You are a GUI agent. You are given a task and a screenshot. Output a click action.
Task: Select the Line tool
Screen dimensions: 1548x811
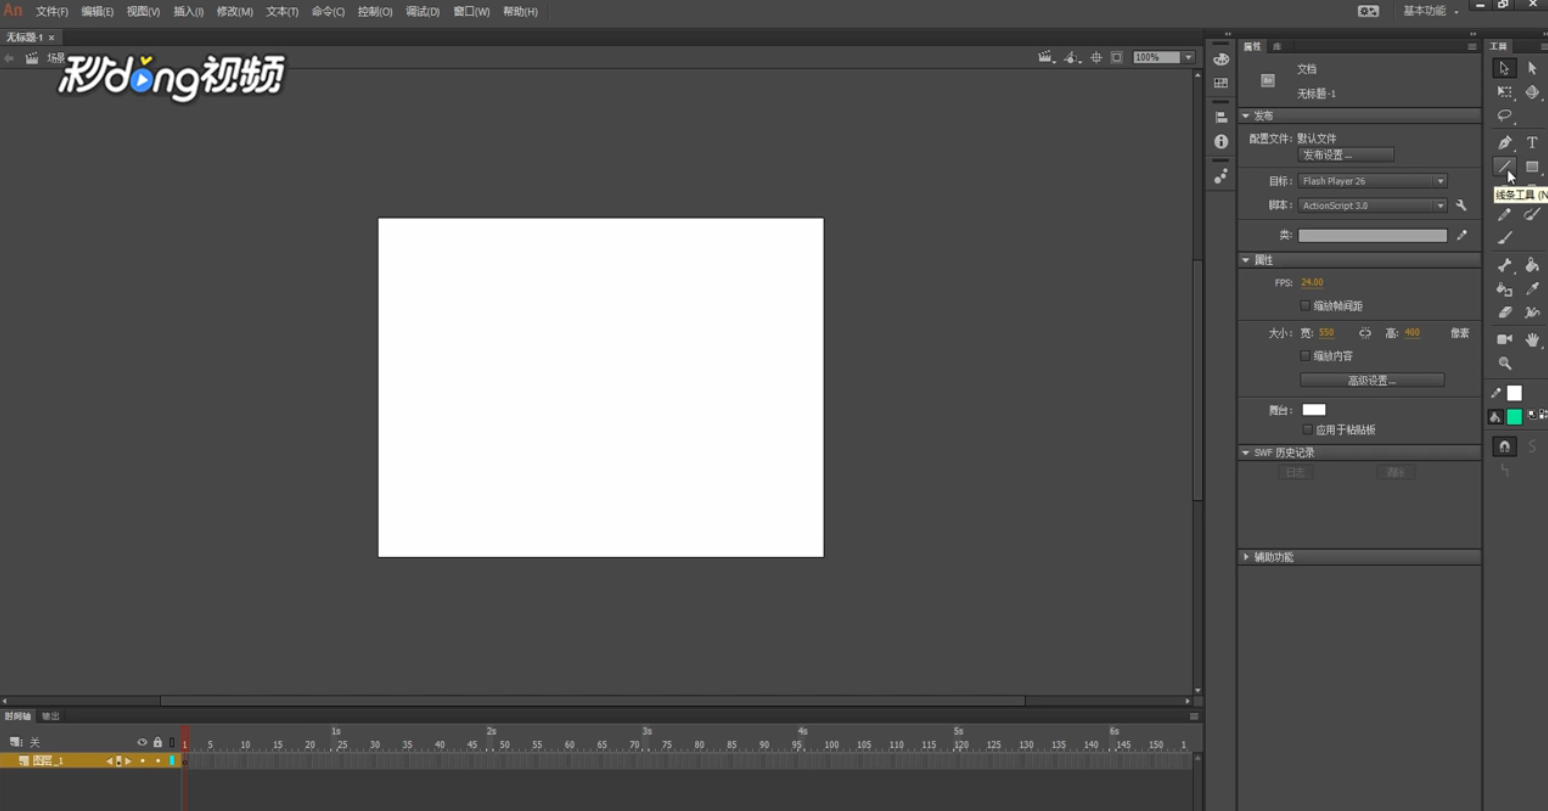[x=1504, y=167]
